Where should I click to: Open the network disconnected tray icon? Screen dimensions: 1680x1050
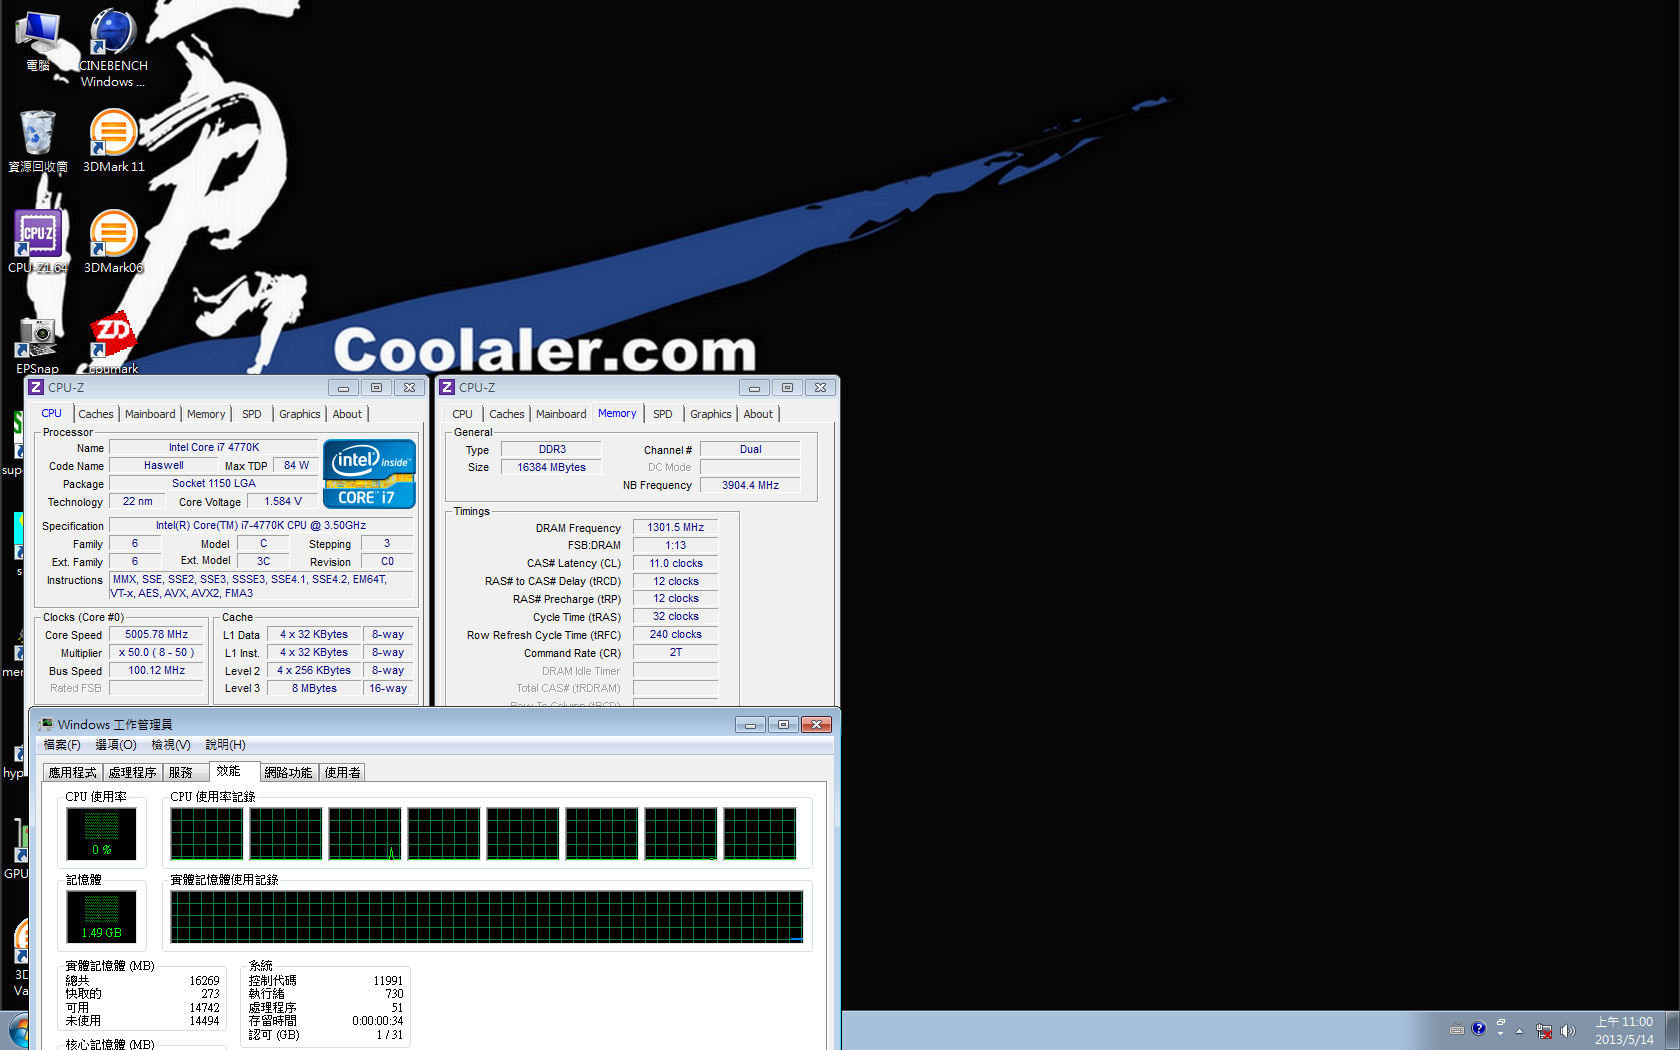tap(1544, 1031)
